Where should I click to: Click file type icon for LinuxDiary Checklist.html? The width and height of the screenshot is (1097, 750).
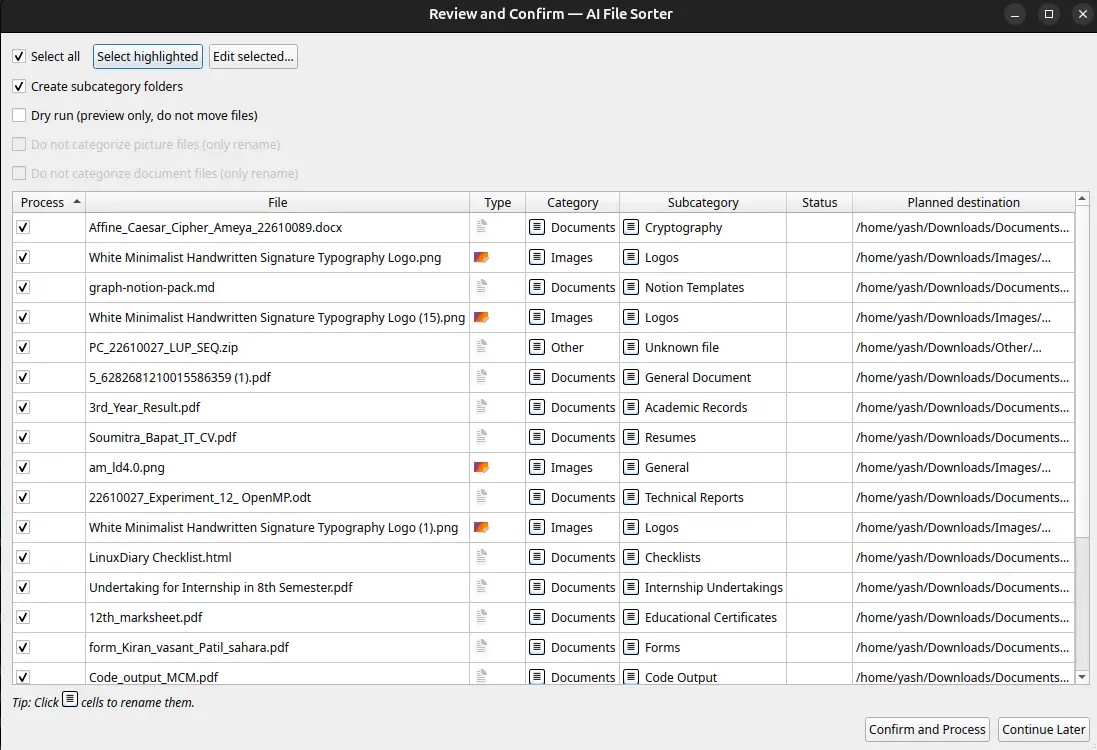481,556
